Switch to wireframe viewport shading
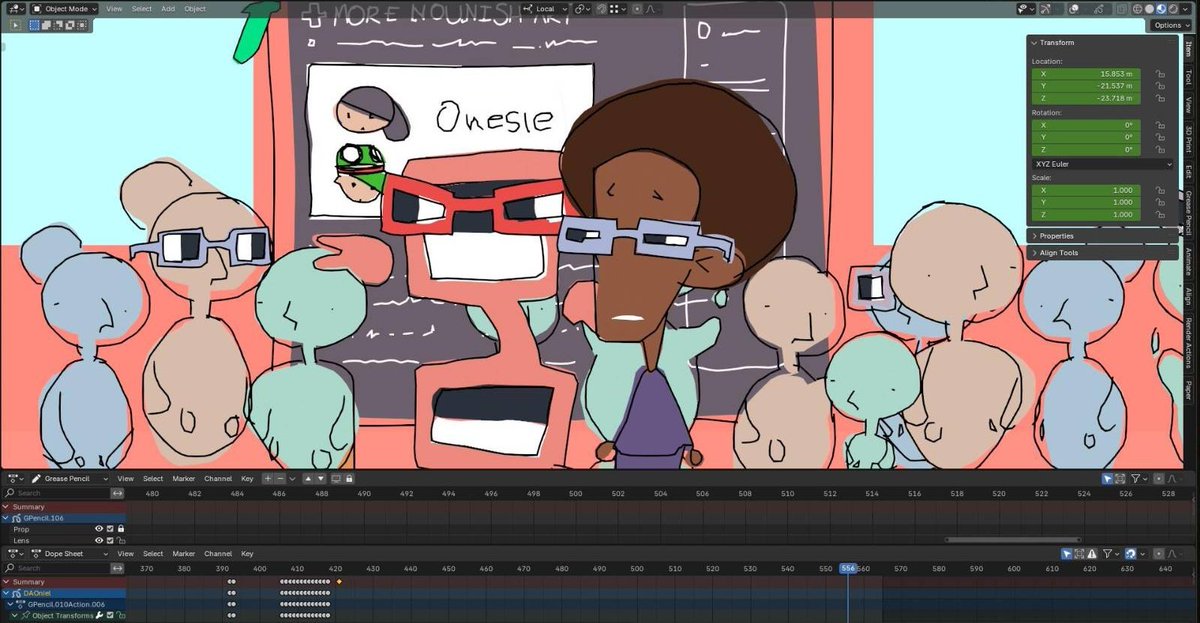Viewport: 1200px width, 623px height. 1135,8
